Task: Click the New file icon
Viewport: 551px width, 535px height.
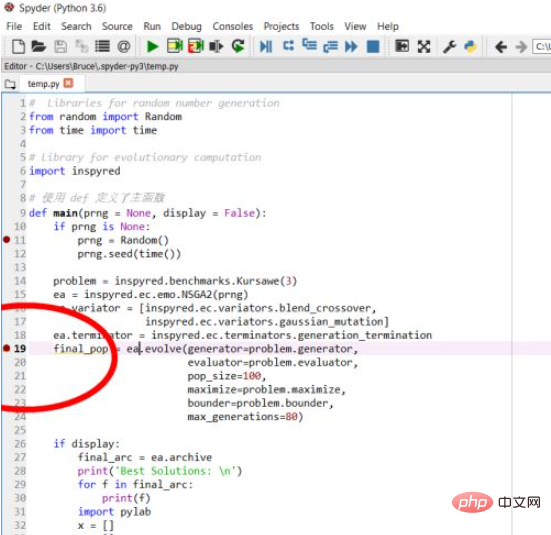Action: coord(18,46)
